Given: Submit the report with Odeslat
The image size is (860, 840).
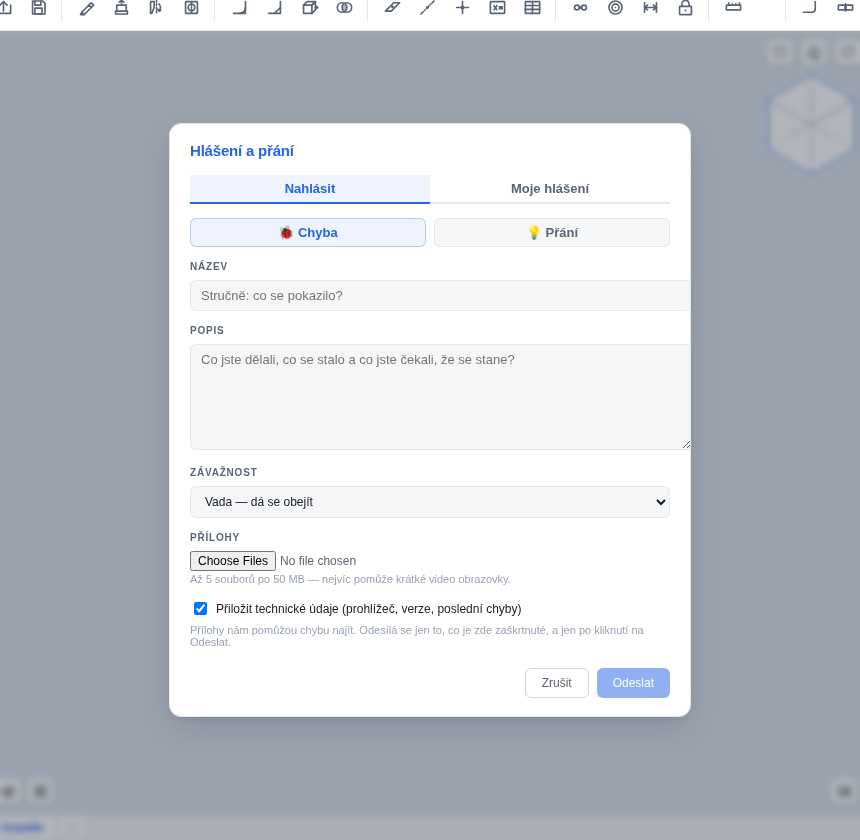Looking at the screenshot, I should pos(633,683).
